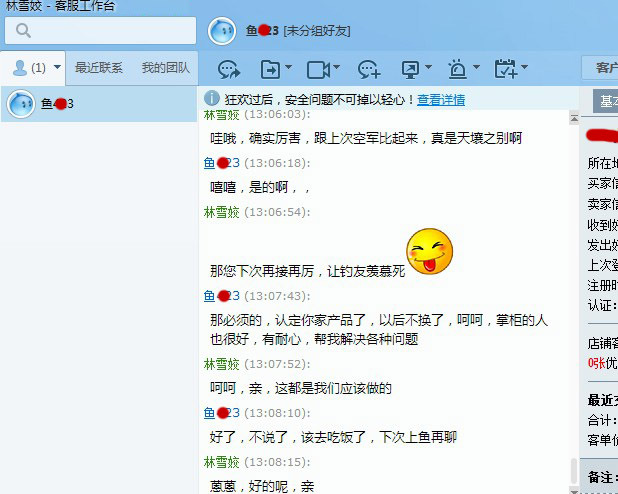The height and width of the screenshot is (494, 618).
Task: Expand the video call dropdown arrow
Action: 336,67
